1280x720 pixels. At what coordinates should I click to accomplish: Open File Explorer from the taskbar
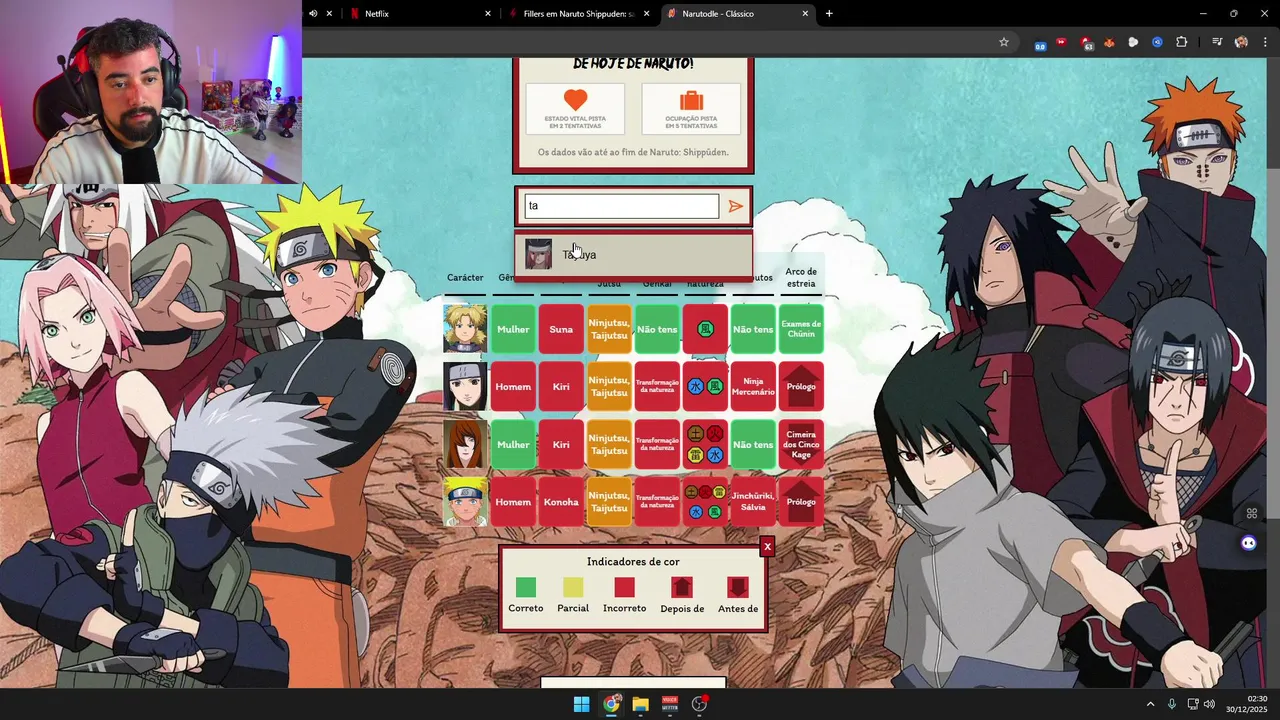[x=640, y=704]
